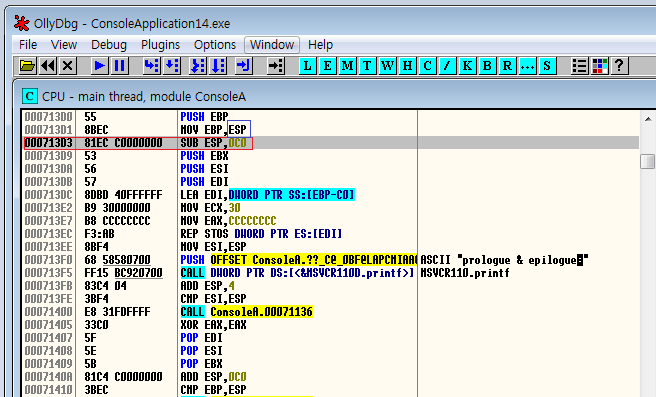Screen dimensions: 656x397
Task: Open References window with R button
Action: 507,66
